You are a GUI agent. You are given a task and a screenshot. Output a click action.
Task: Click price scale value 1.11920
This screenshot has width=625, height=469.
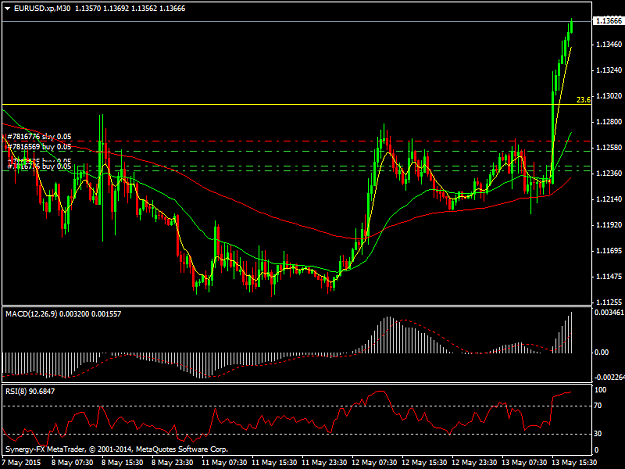tap(609, 225)
